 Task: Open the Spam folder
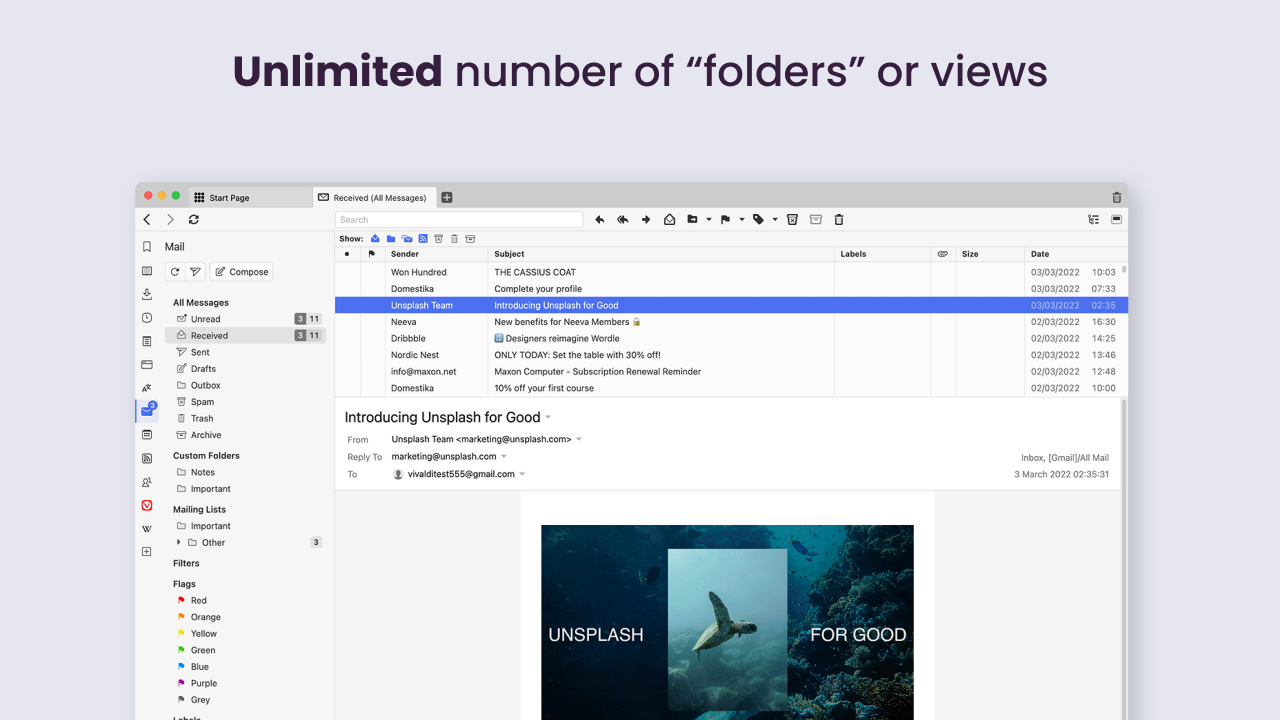click(x=245, y=402)
